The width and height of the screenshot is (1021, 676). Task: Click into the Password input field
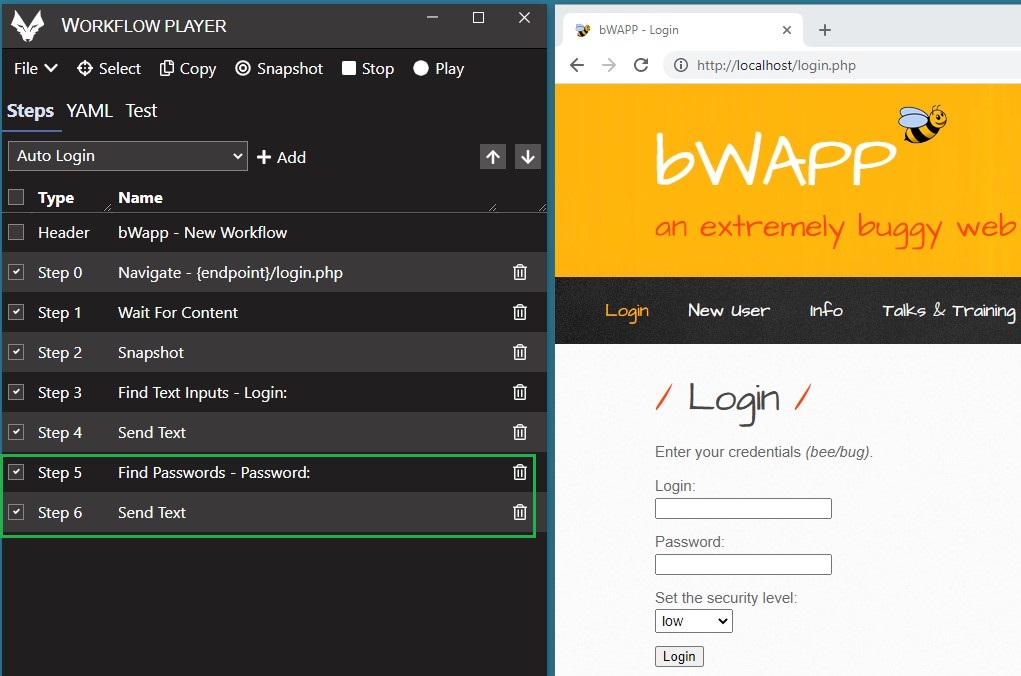point(743,565)
